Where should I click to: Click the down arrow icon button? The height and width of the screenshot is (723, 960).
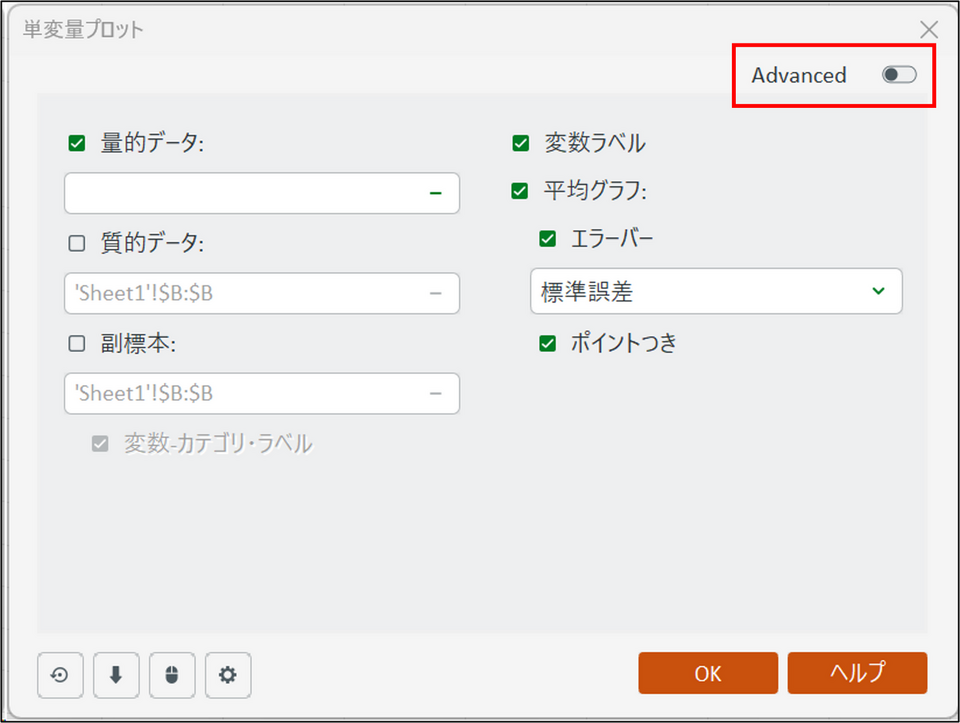click(x=115, y=675)
